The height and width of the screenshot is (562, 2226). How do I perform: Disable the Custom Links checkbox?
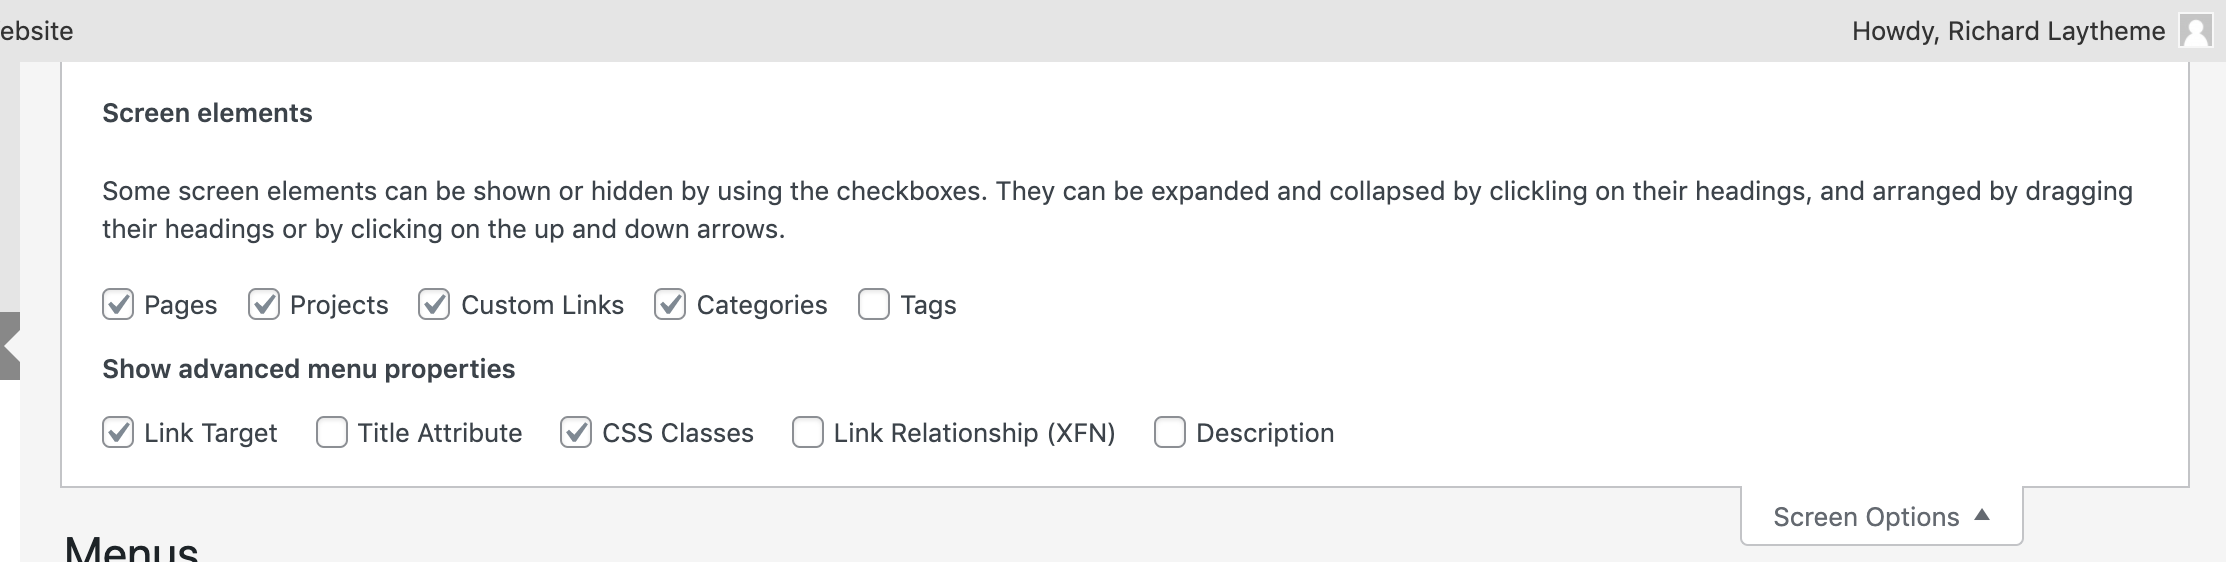pos(434,304)
